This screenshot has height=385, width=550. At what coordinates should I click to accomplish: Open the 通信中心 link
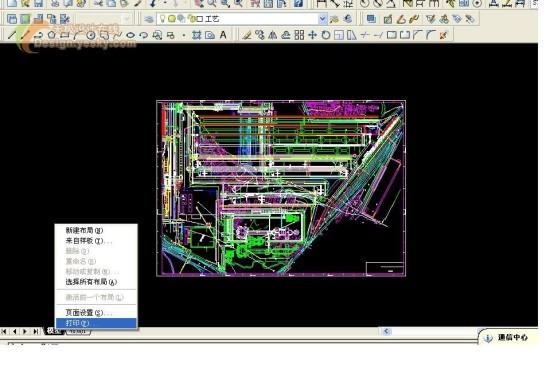512,337
